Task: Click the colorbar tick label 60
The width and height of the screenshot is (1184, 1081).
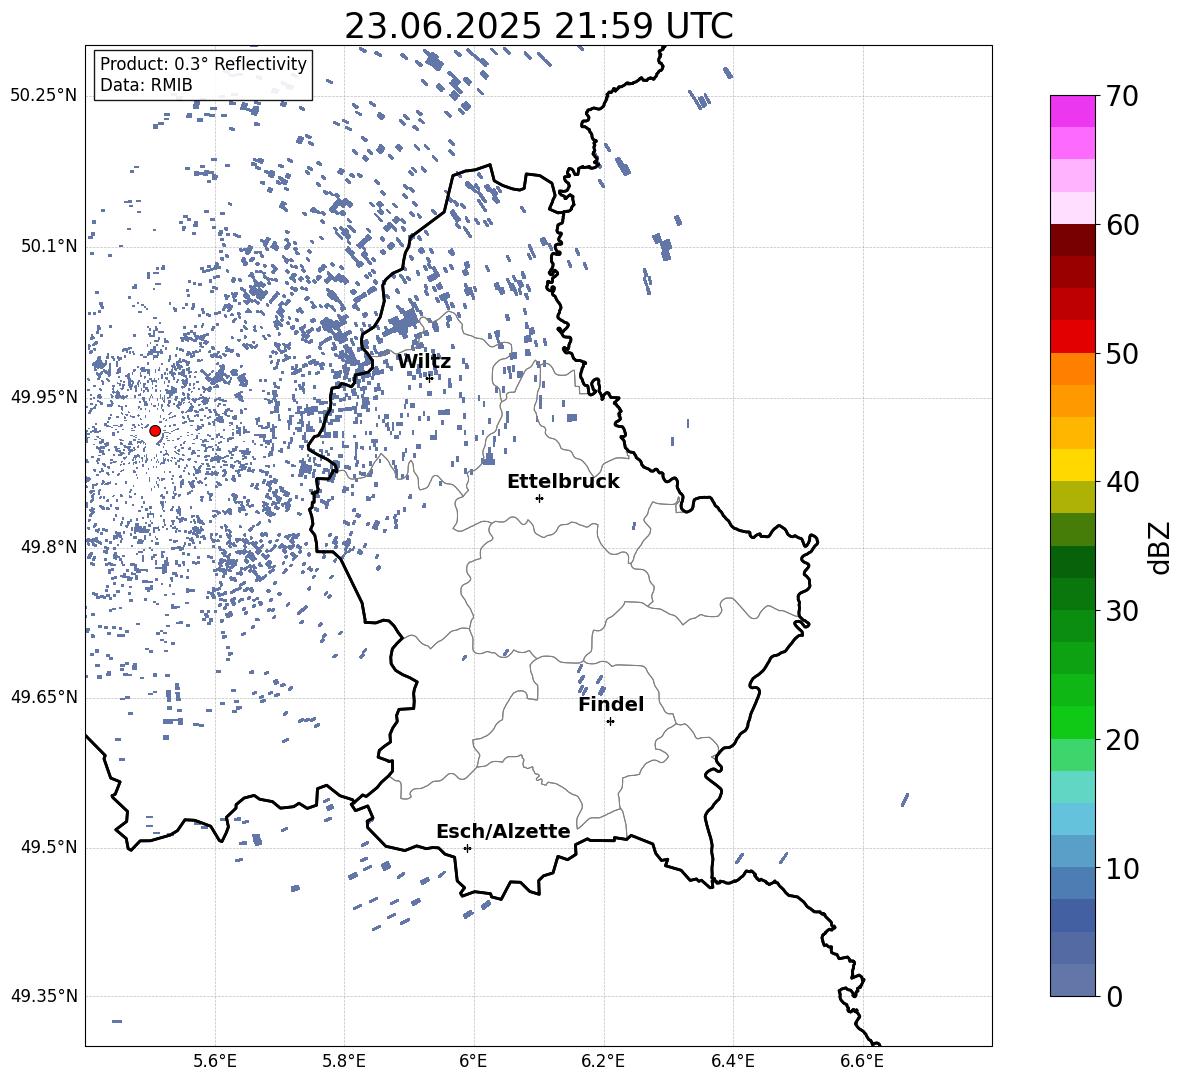Action: pyautogui.click(x=1122, y=225)
